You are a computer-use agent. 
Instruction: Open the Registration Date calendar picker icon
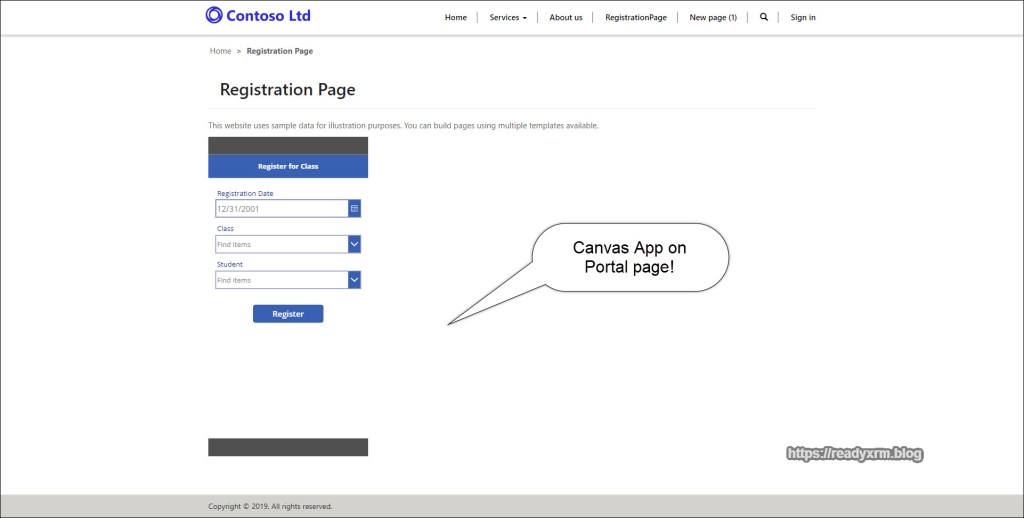pyautogui.click(x=354, y=208)
